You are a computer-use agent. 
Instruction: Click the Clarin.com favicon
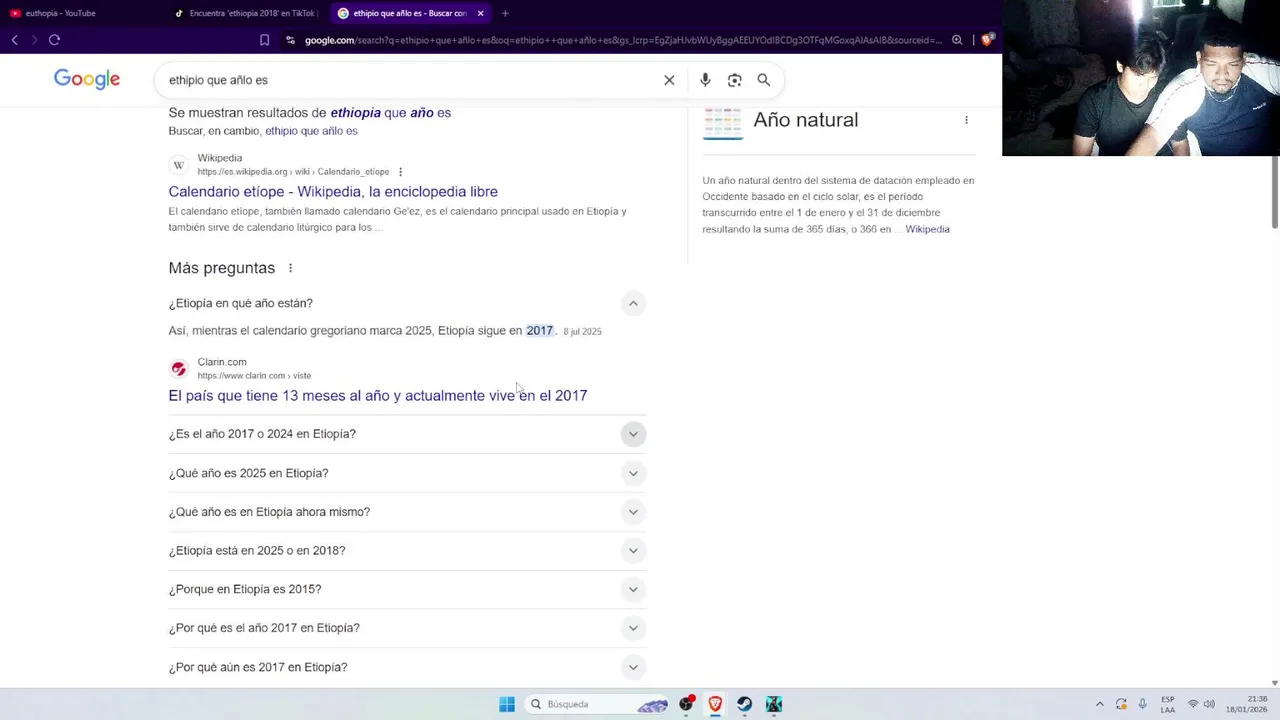coord(178,369)
